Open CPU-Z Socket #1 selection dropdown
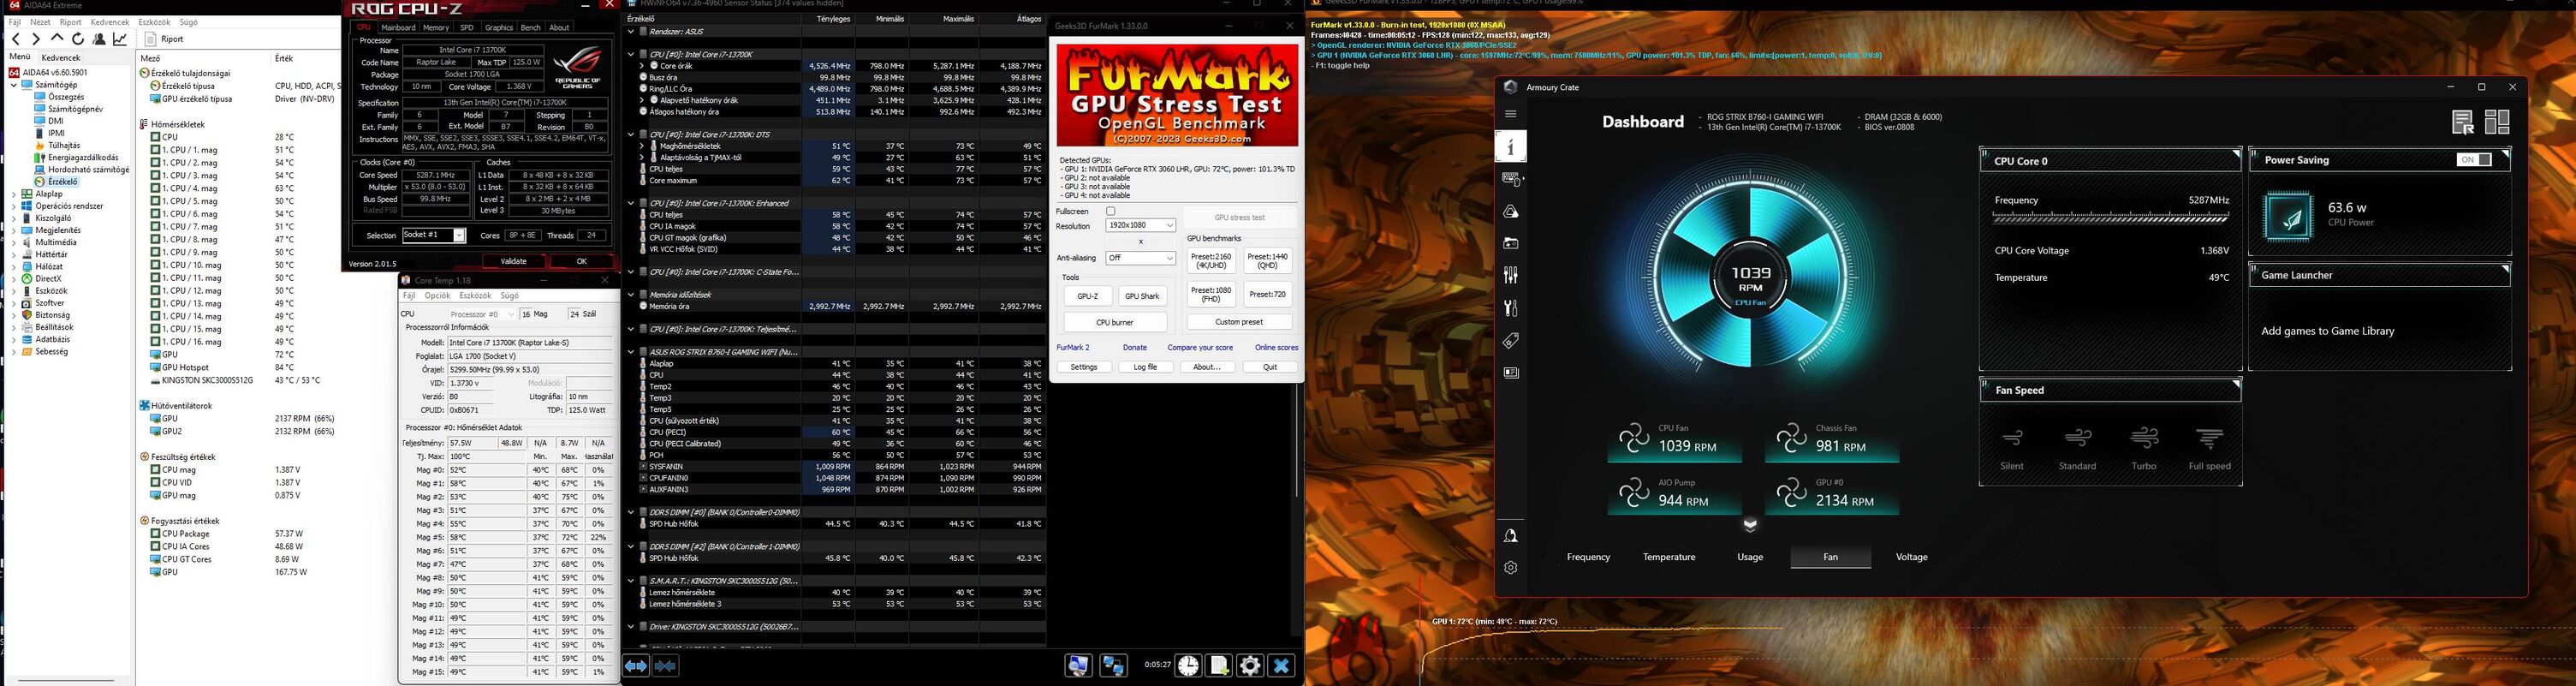This screenshot has width=2576, height=686. click(434, 236)
